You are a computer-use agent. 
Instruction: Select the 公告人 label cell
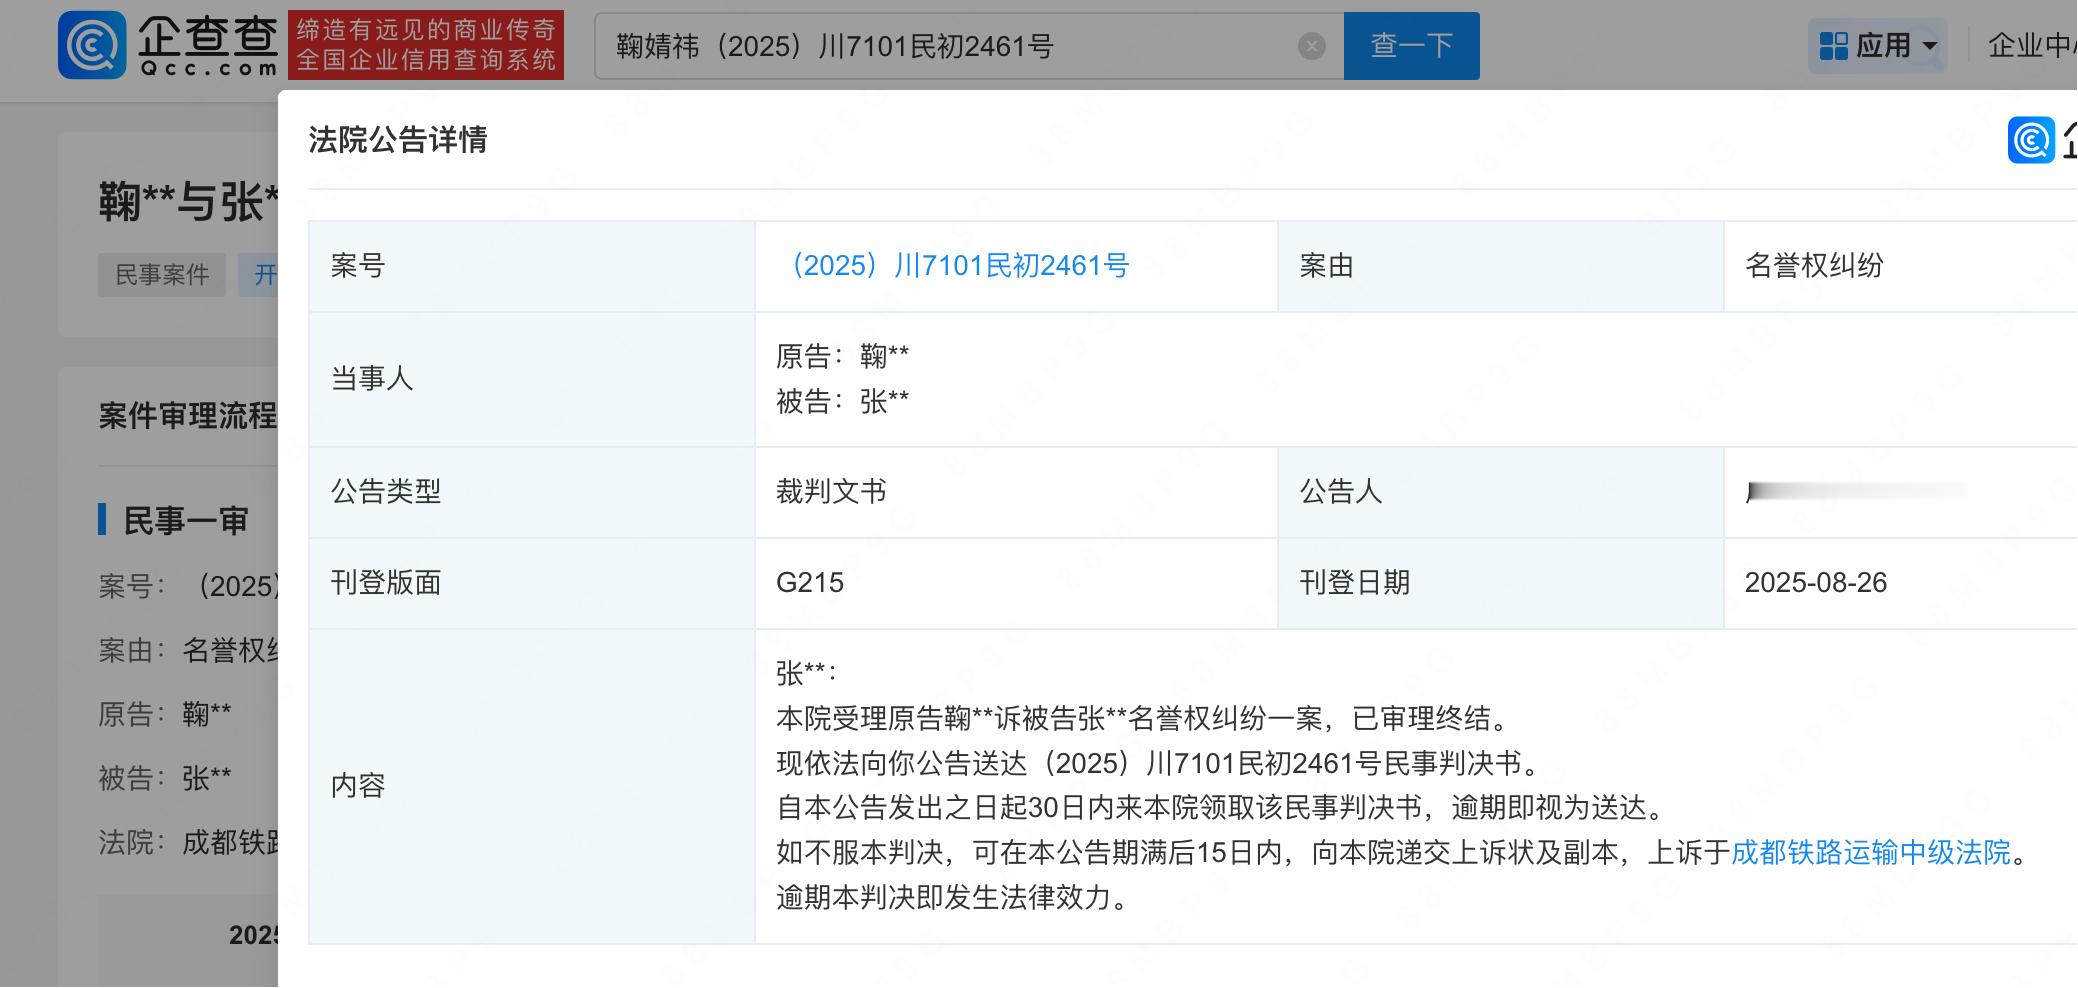coord(1500,492)
